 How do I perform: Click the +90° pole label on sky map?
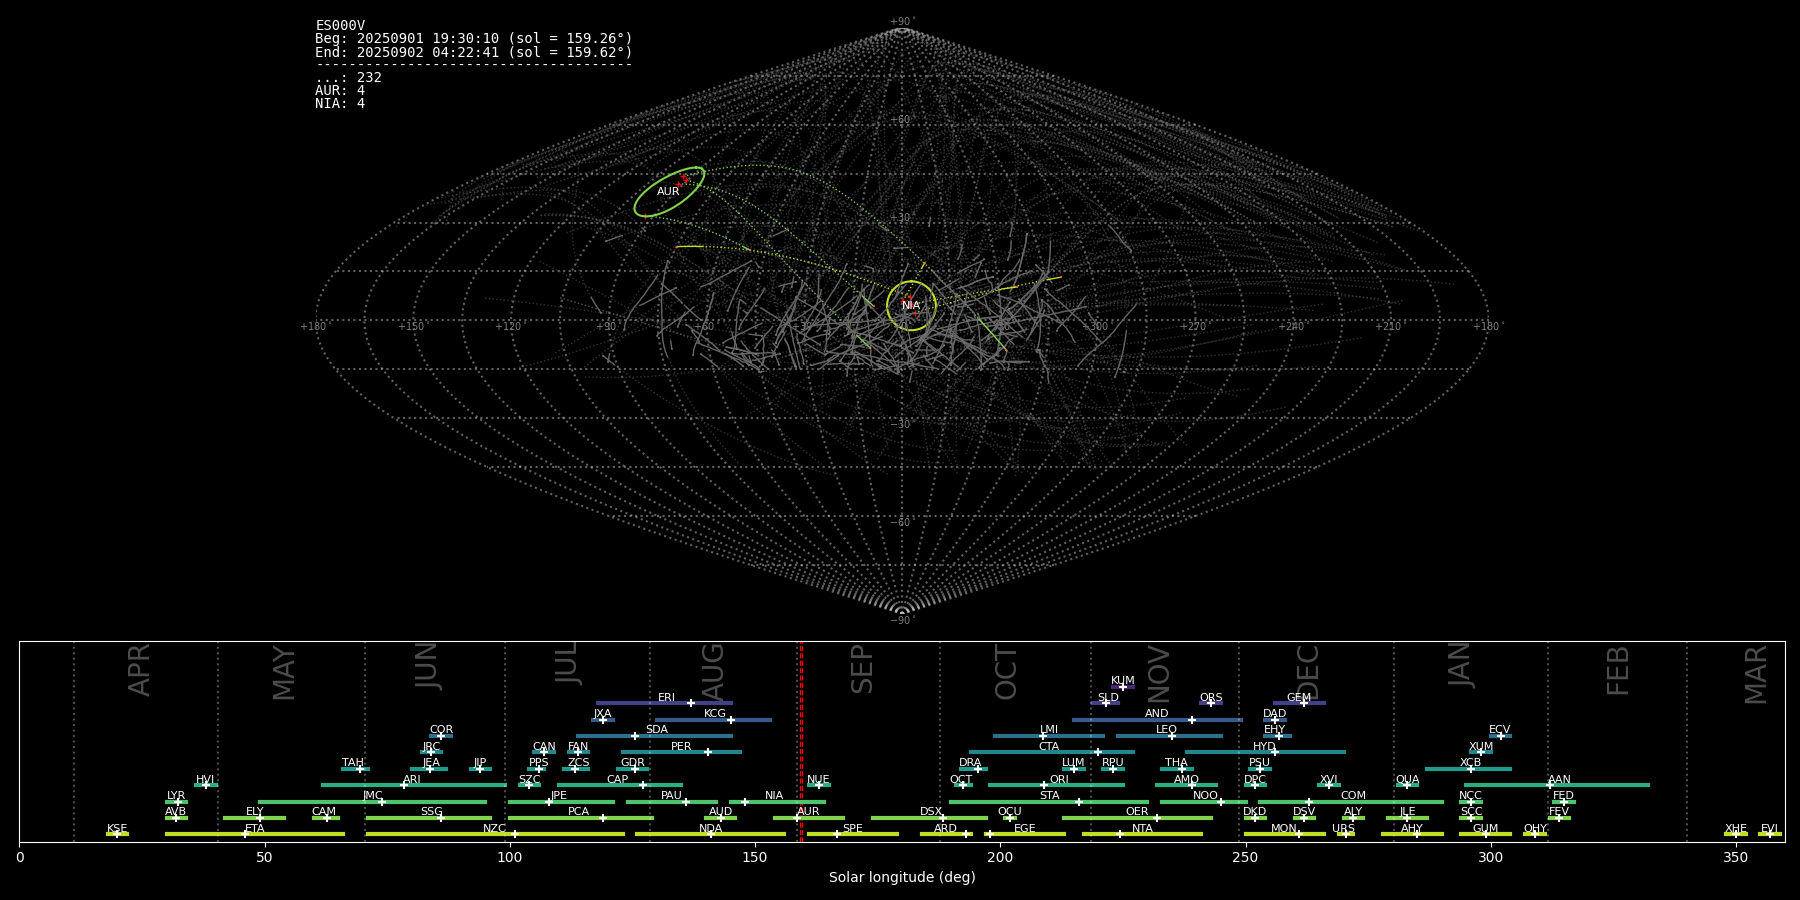click(902, 22)
